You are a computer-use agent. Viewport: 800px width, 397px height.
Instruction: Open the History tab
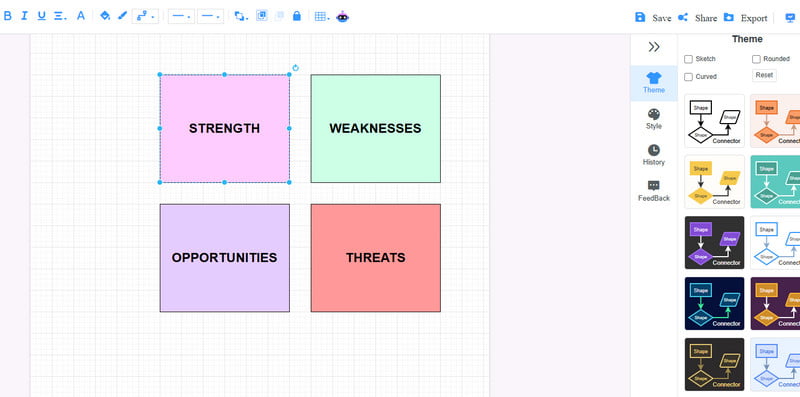click(x=654, y=155)
